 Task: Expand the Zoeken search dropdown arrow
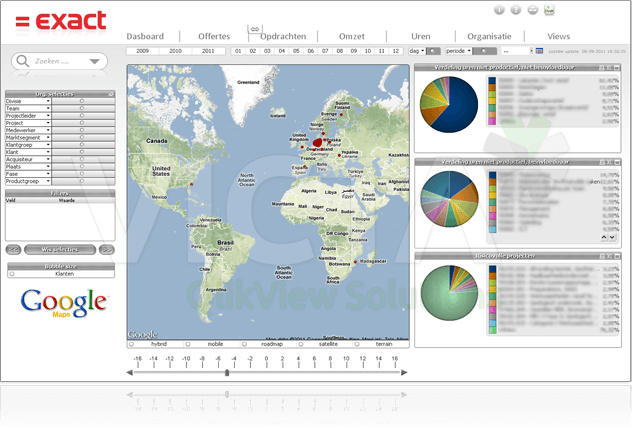(95, 62)
